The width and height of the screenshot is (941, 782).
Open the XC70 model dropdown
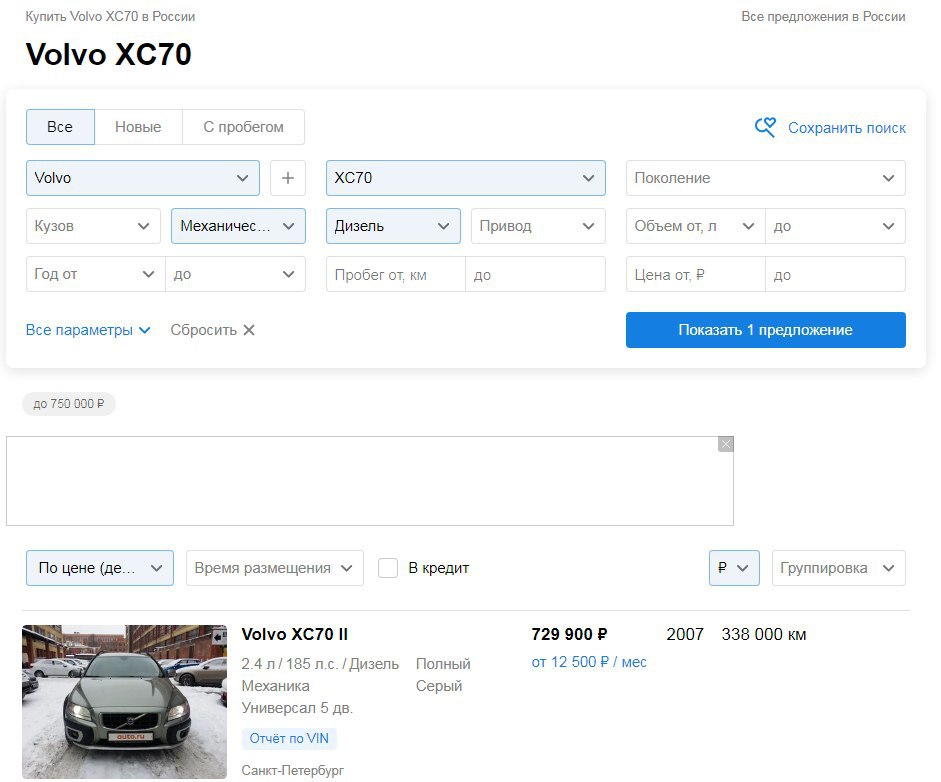466,178
